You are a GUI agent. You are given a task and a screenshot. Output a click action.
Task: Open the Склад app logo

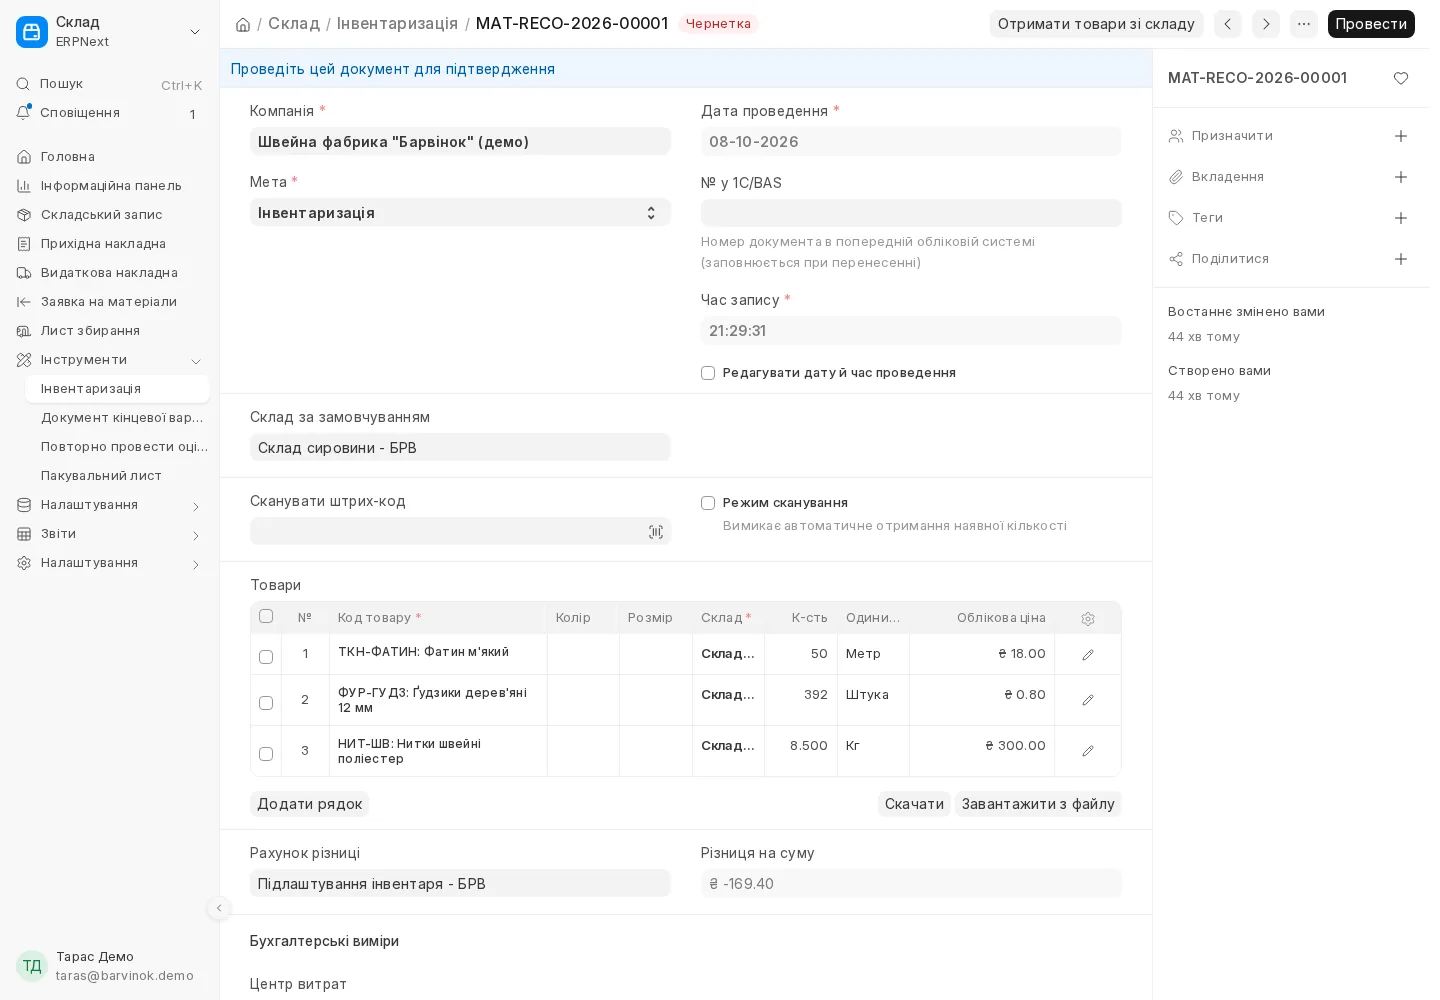pos(32,32)
